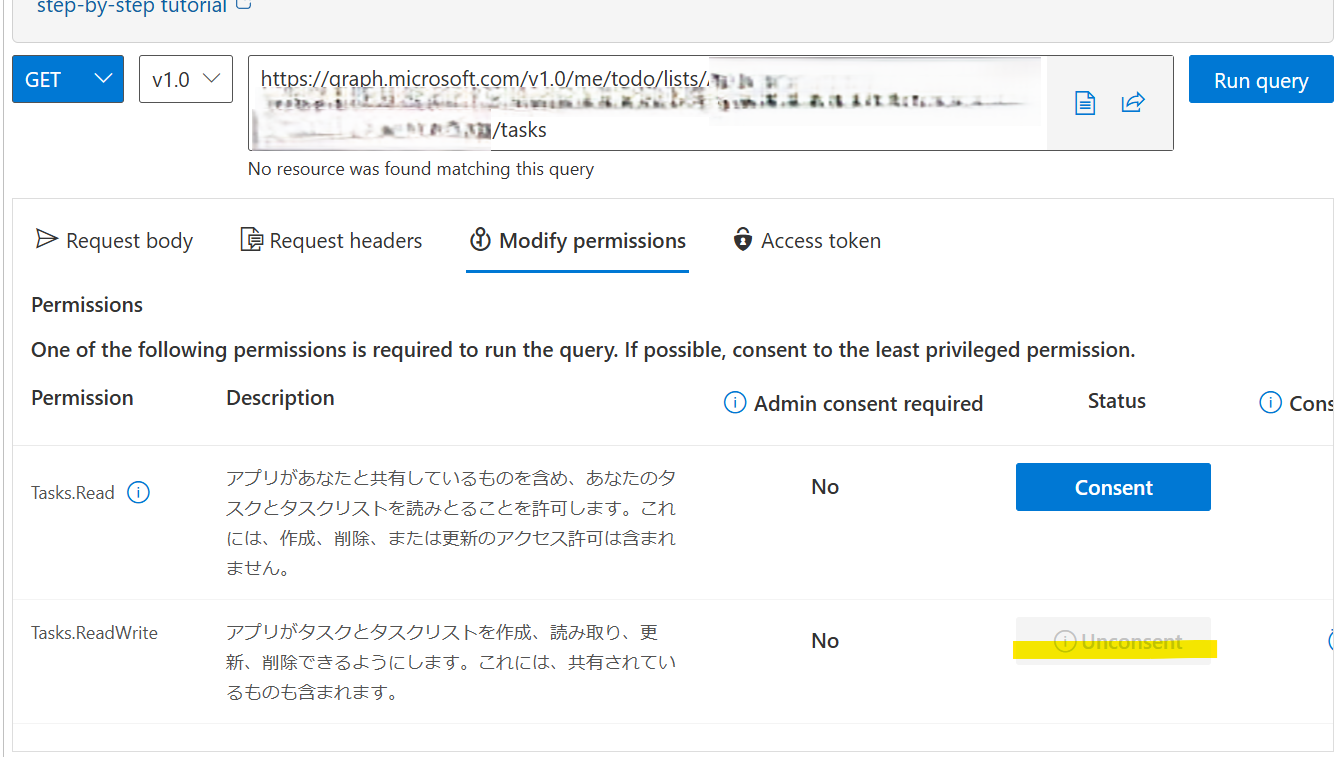Click the info icon beside Tasks.Read
This screenshot has height=757, width=1341.
click(139, 492)
